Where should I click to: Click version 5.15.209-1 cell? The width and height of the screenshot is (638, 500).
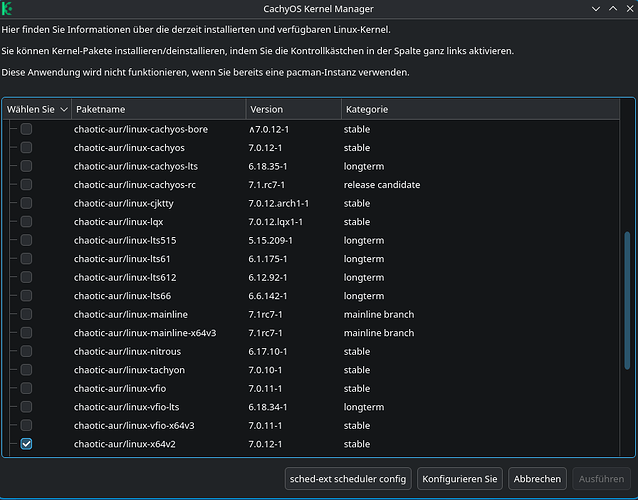click(270, 240)
